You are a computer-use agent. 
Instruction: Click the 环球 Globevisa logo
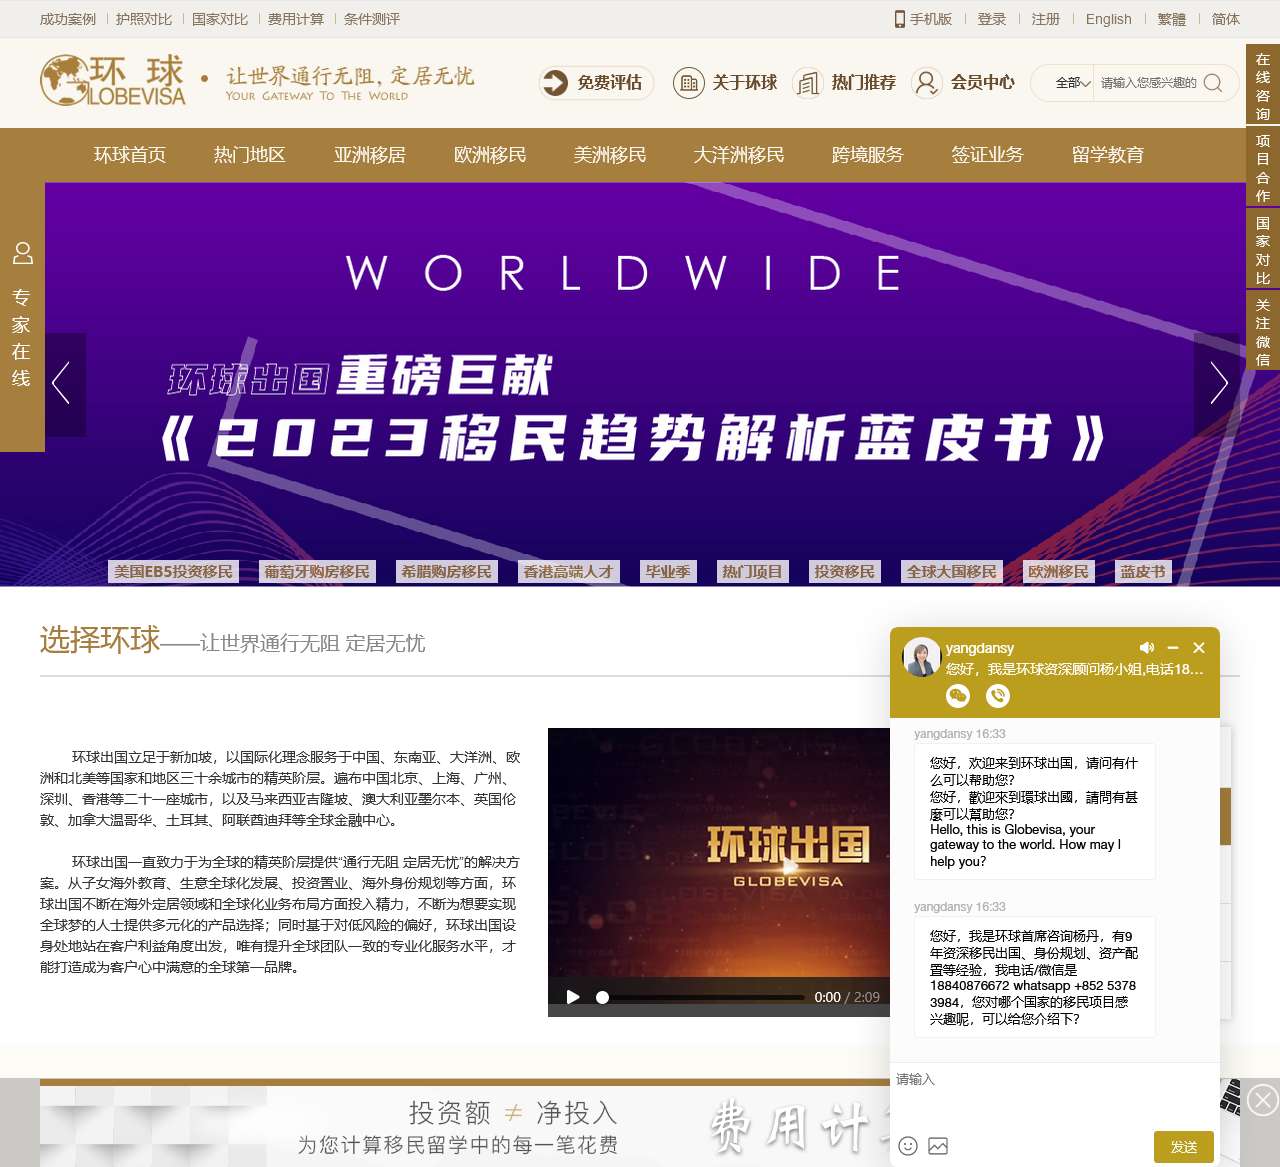pyautogui.click(x=113, y=81)
